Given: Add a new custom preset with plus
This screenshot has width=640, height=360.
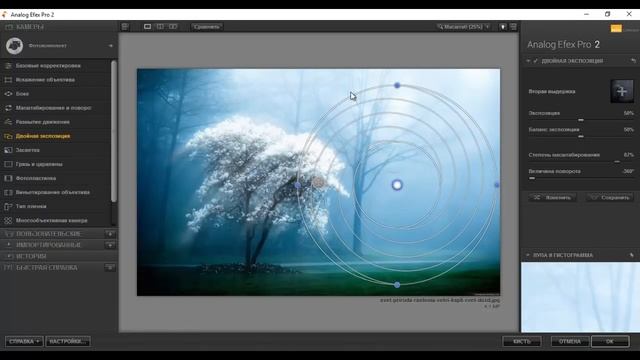Looking at the screenshot, I should point(110,234).
